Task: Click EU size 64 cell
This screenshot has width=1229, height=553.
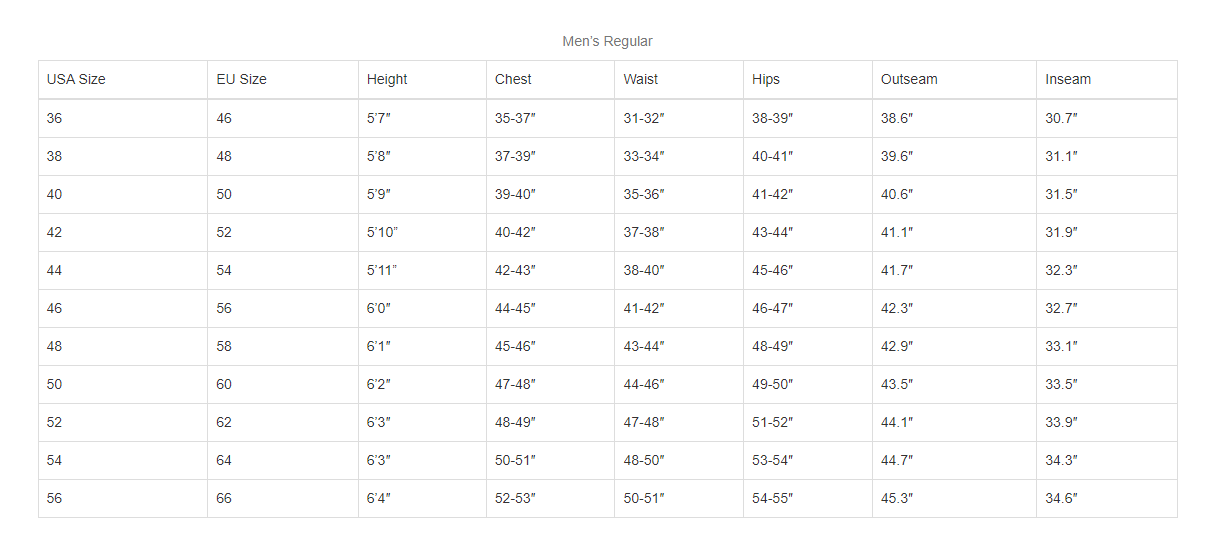Action: [x=224, y=460]
